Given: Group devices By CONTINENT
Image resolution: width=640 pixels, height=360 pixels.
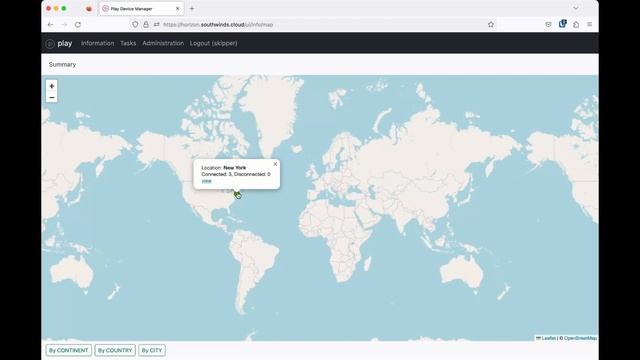Looking at the screenshot, I should [x=69, y=351].
